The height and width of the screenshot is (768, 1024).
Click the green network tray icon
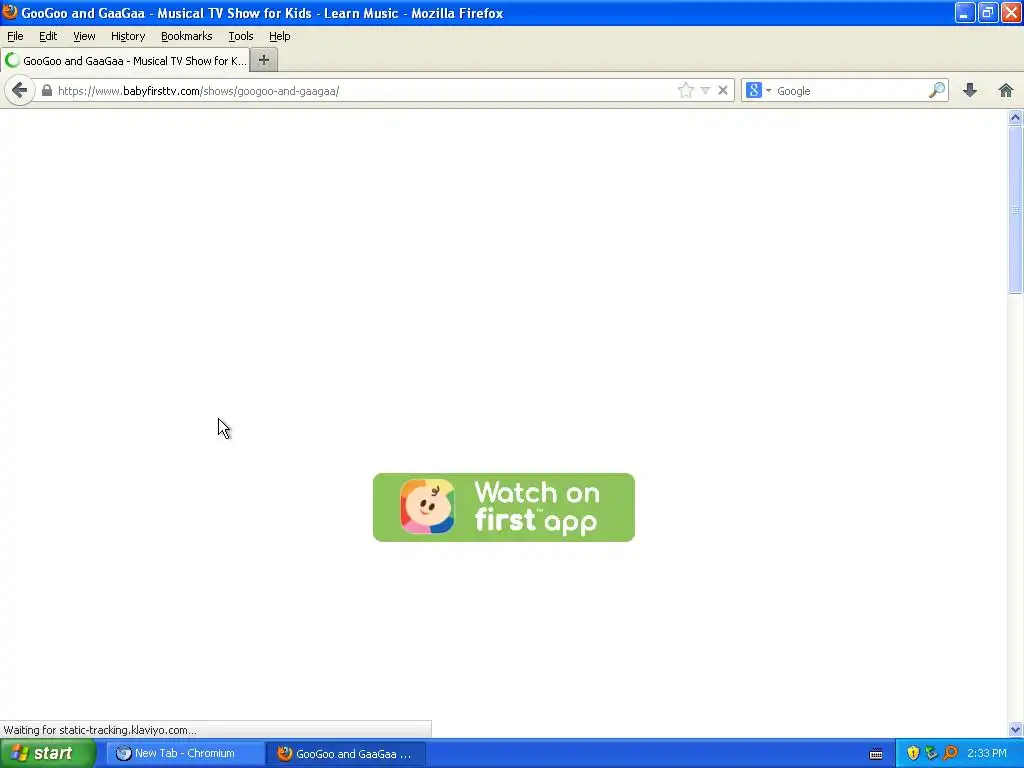931,754
